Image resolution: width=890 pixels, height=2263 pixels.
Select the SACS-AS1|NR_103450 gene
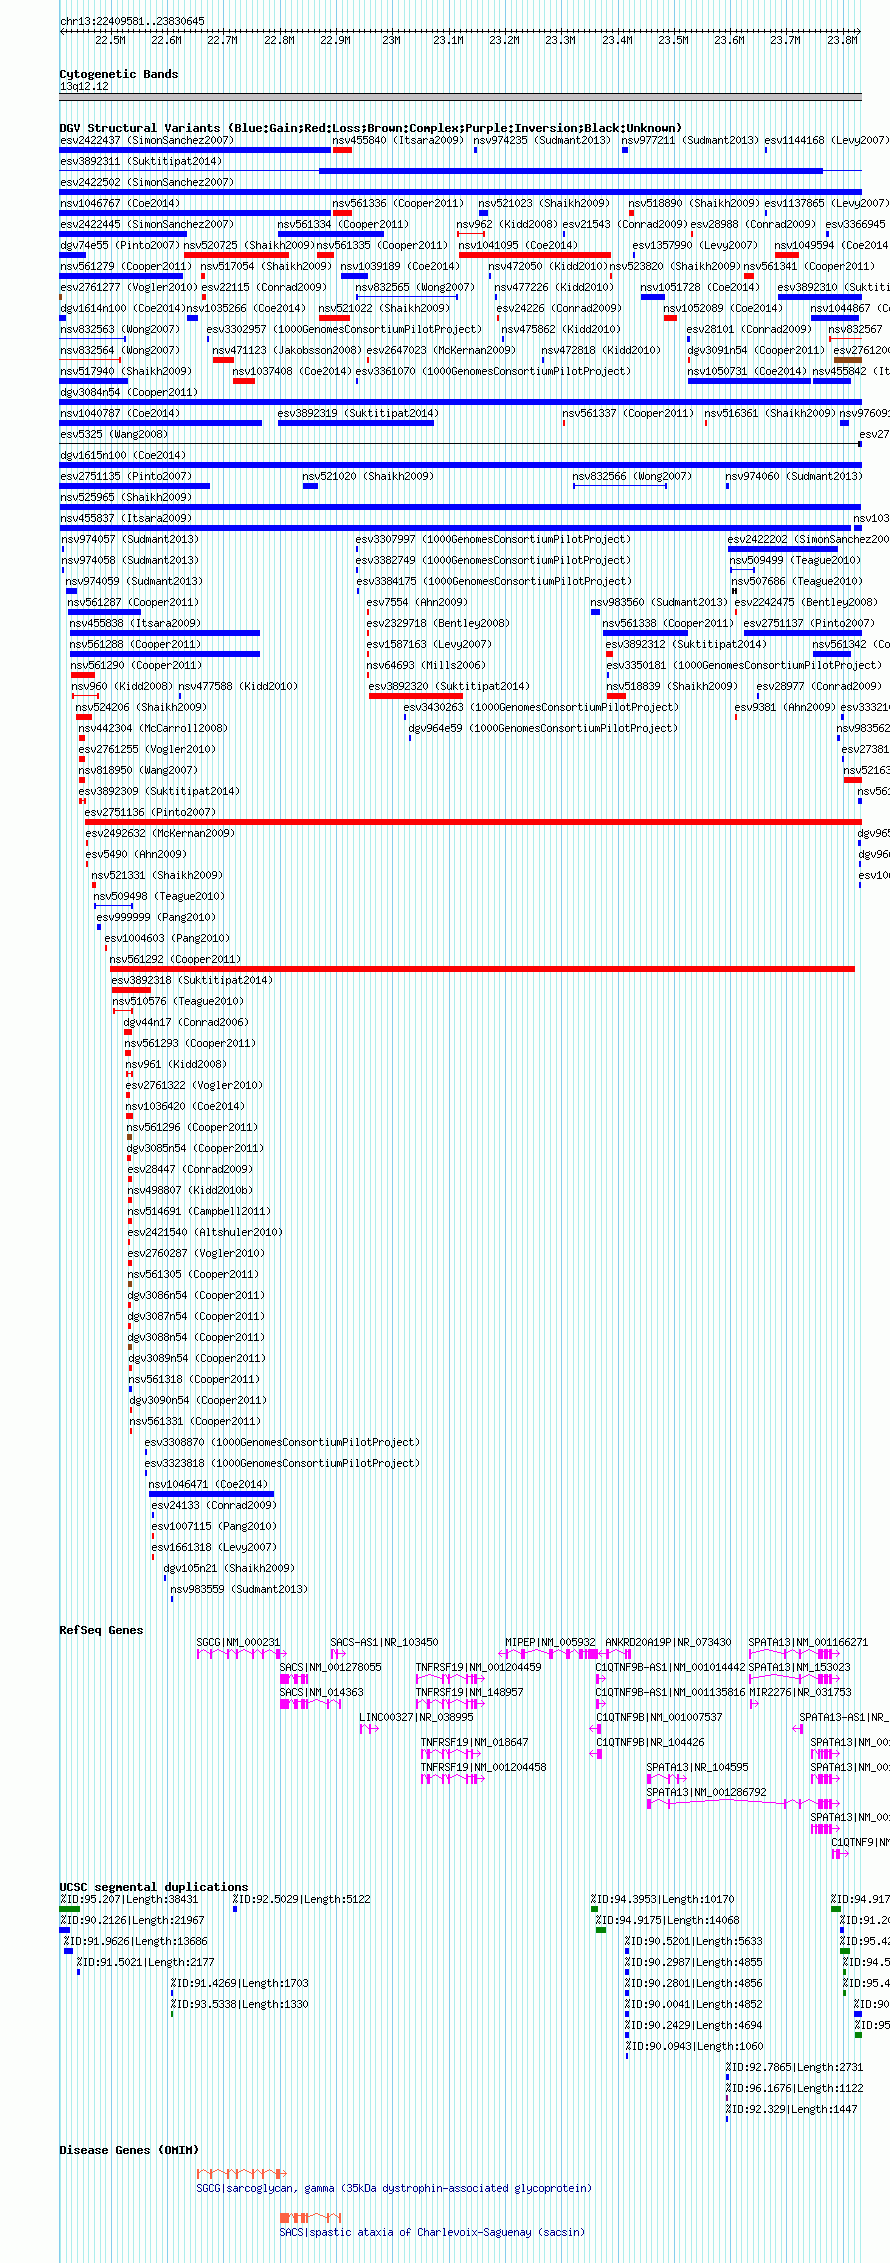tap(384, 1642)
